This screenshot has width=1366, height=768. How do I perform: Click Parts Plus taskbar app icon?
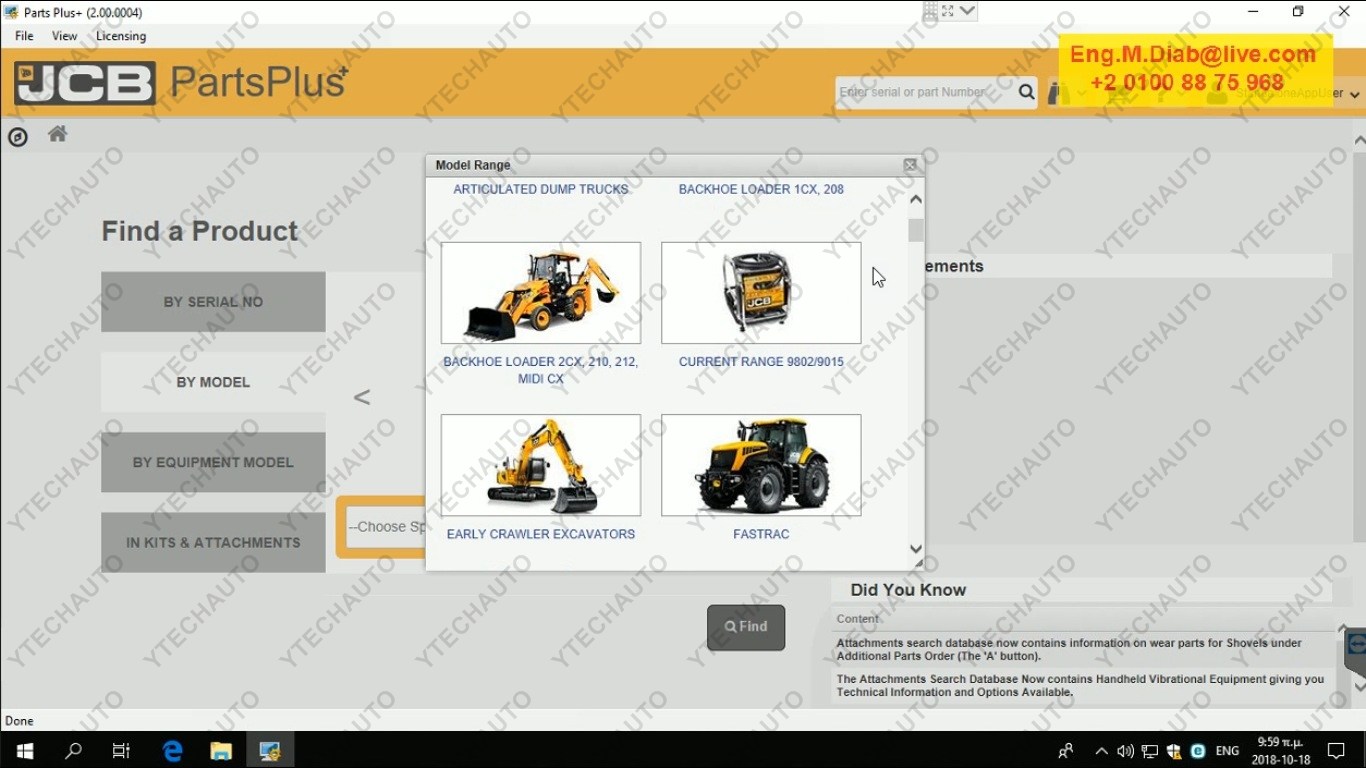[270, 750]
